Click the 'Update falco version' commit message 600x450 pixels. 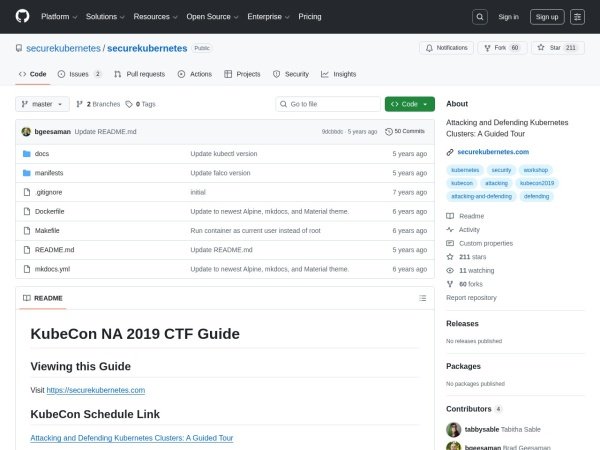tap(220, 173)
